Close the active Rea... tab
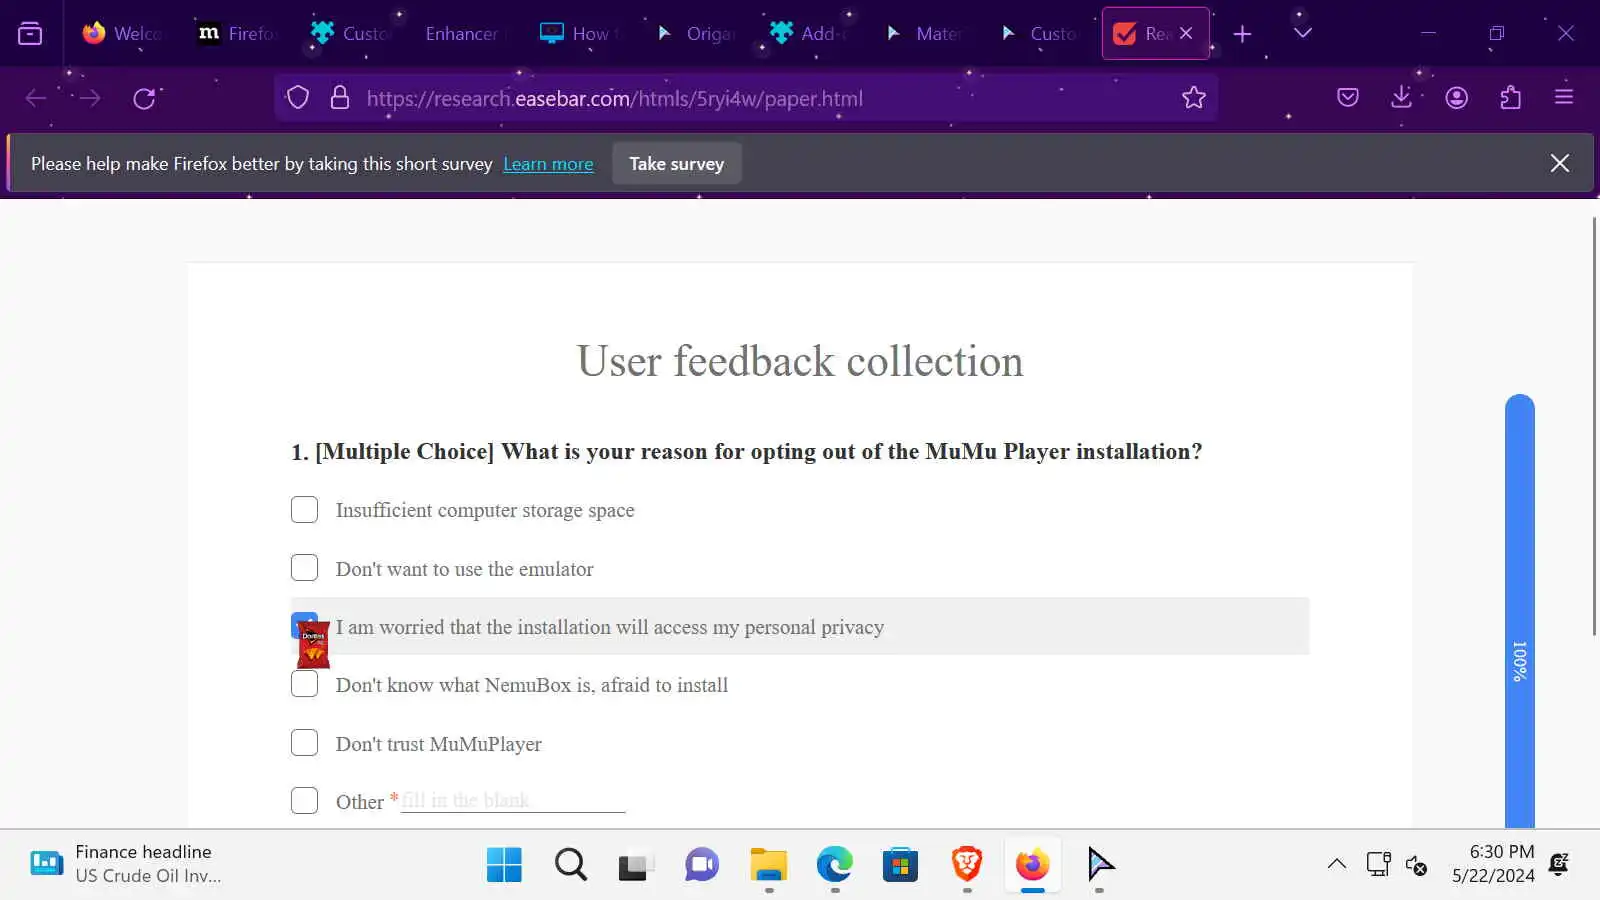The width and height of the screenshot is (1600, 900). click(1186, 33)
